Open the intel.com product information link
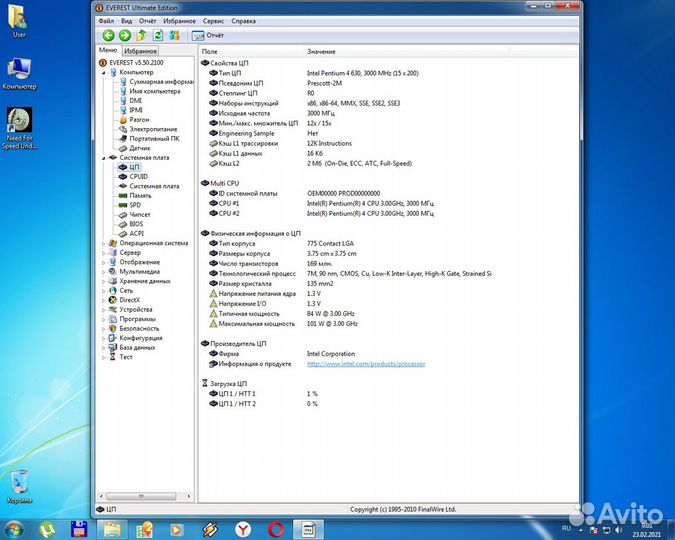 point(366,364)
